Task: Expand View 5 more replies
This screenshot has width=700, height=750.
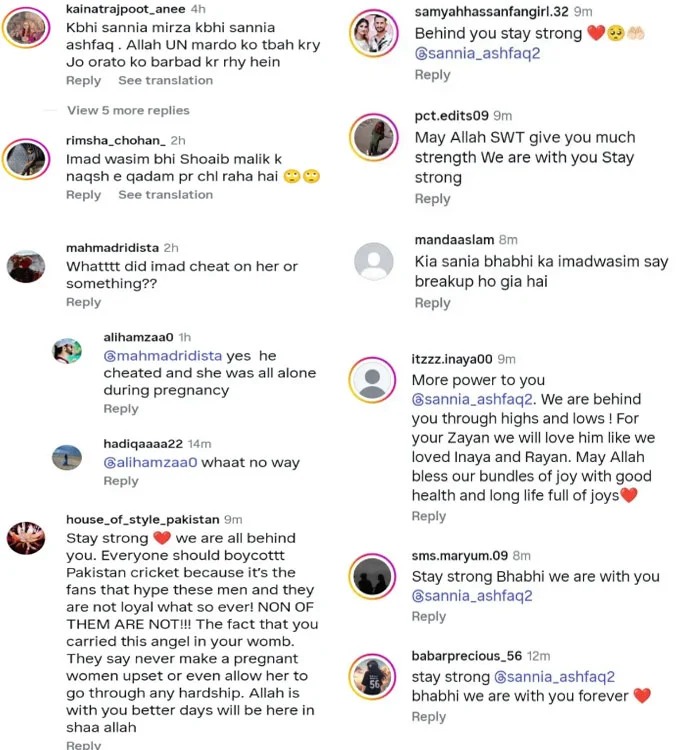Action: [128, 110]
